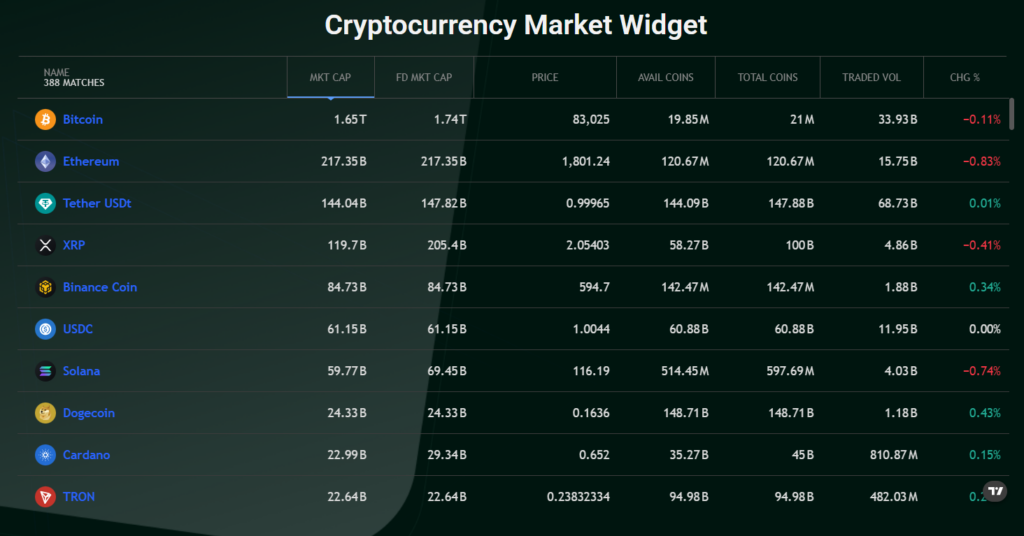Image resolution: width=1024 pixels, height=536 pixels.
Task: Click the Tether USDt logo icon
Action: point(45,204)
